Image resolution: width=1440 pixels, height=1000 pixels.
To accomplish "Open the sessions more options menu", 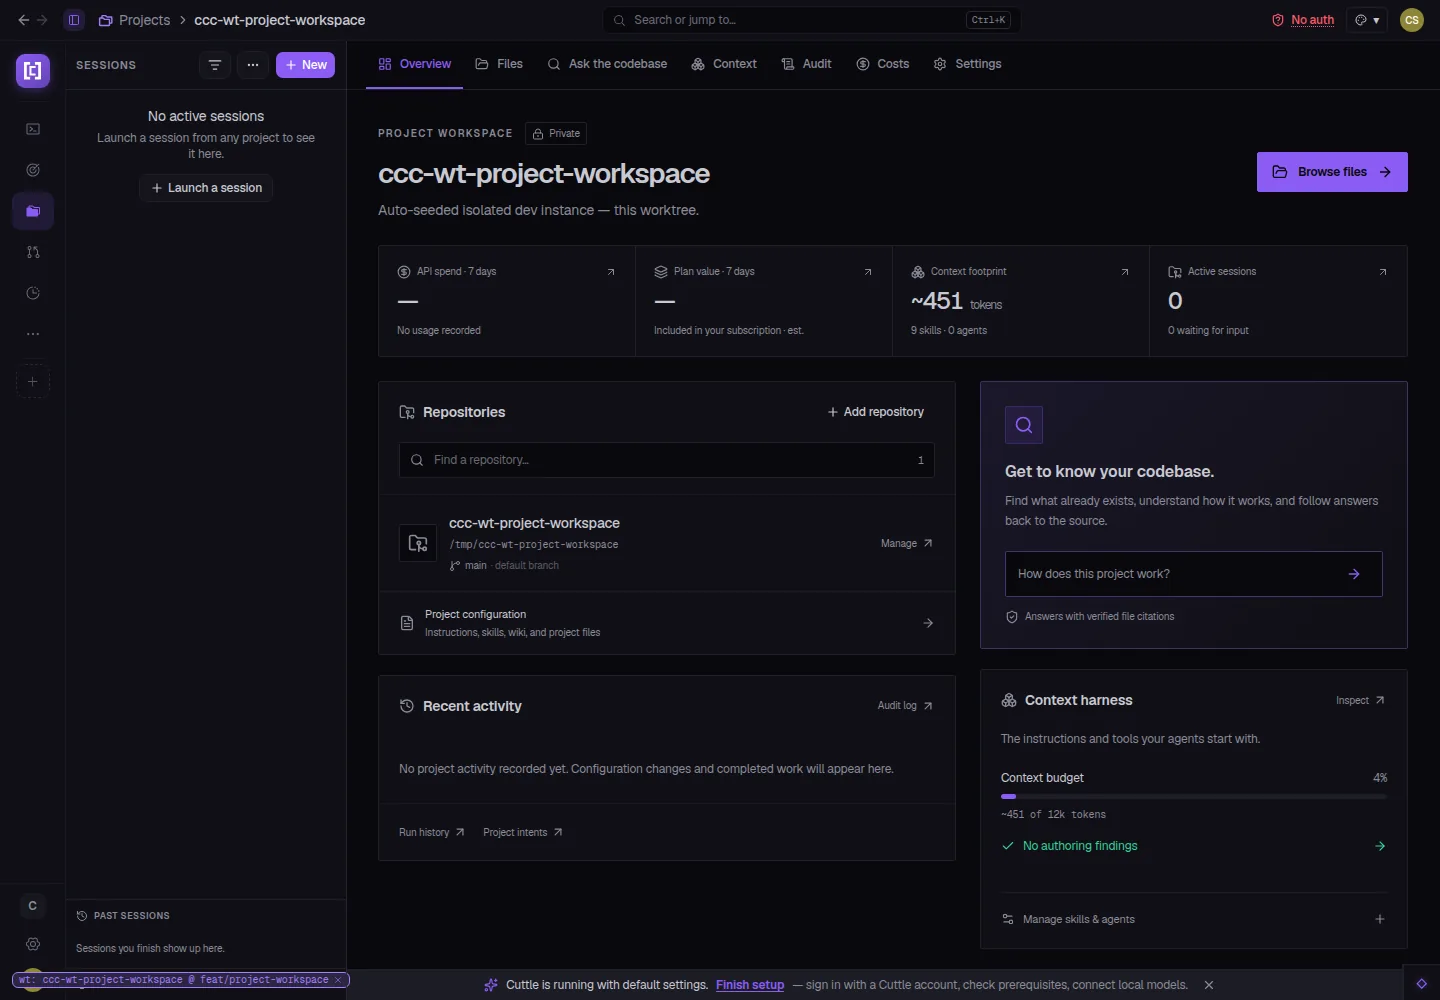I will [253, 65].
